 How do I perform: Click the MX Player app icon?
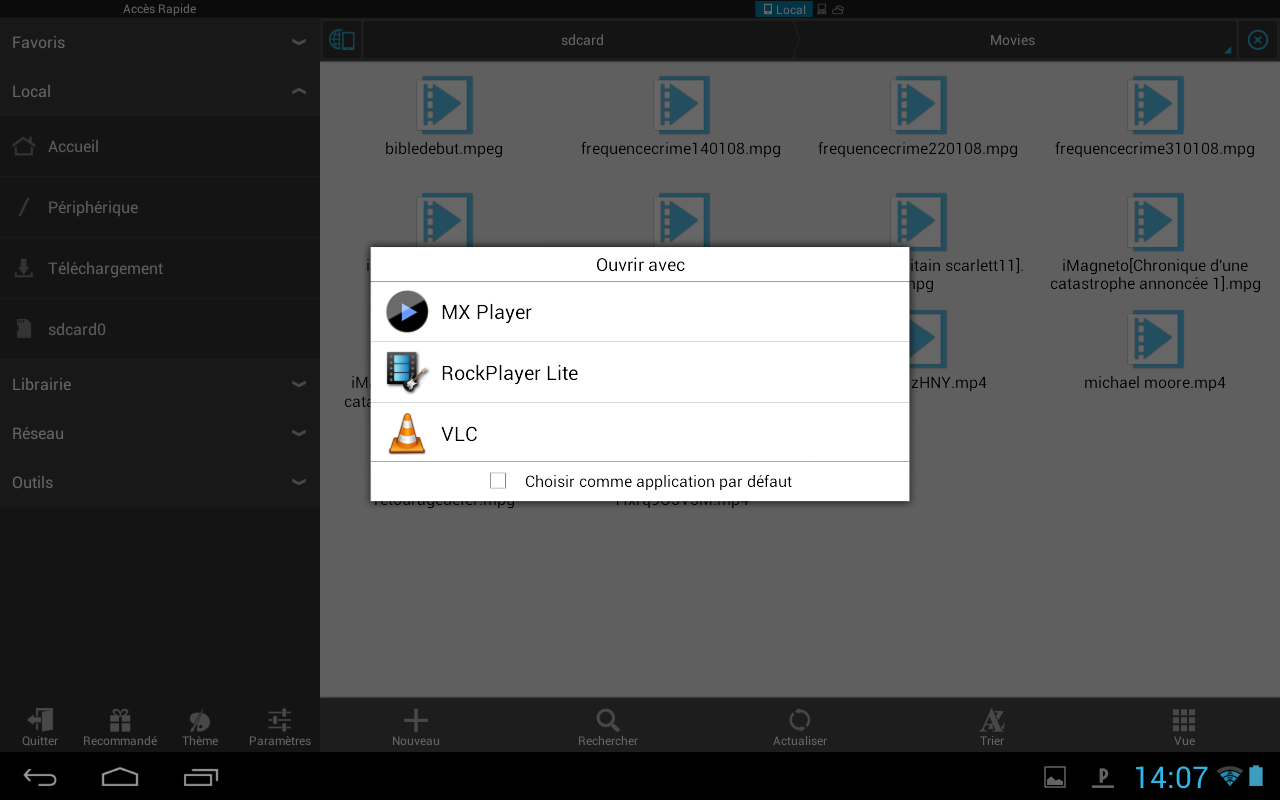point(407,312)
